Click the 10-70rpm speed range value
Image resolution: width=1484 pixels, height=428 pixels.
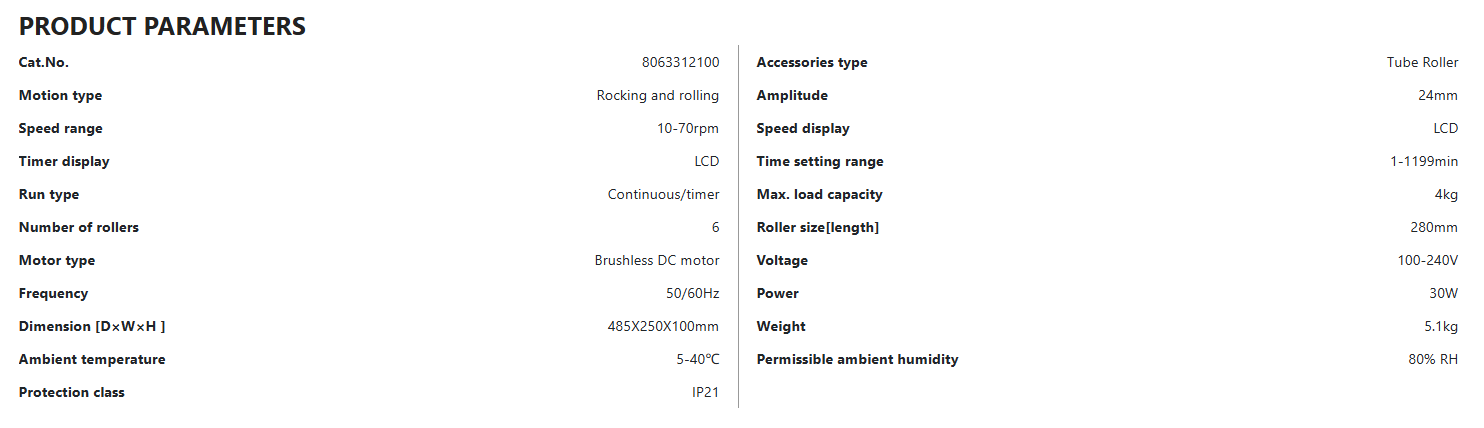687,128
